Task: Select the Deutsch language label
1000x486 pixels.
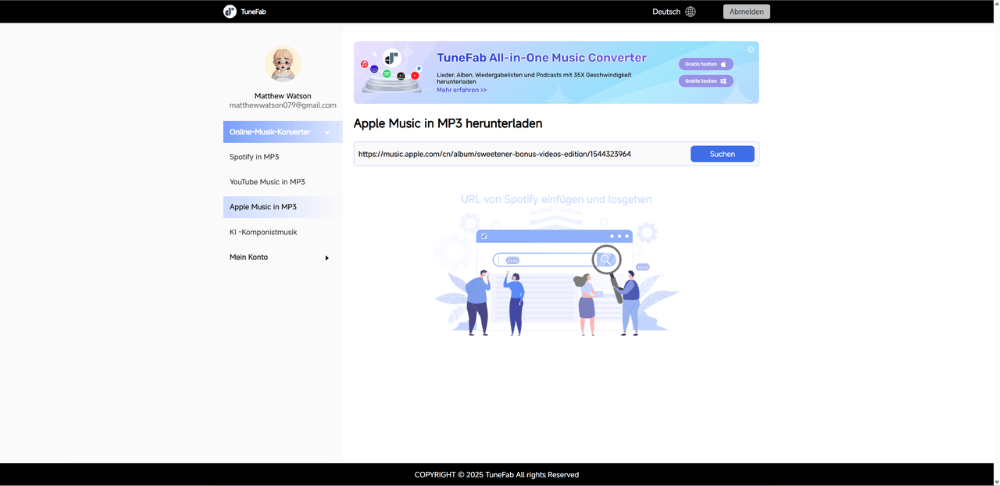Action: tap(666, 11)
